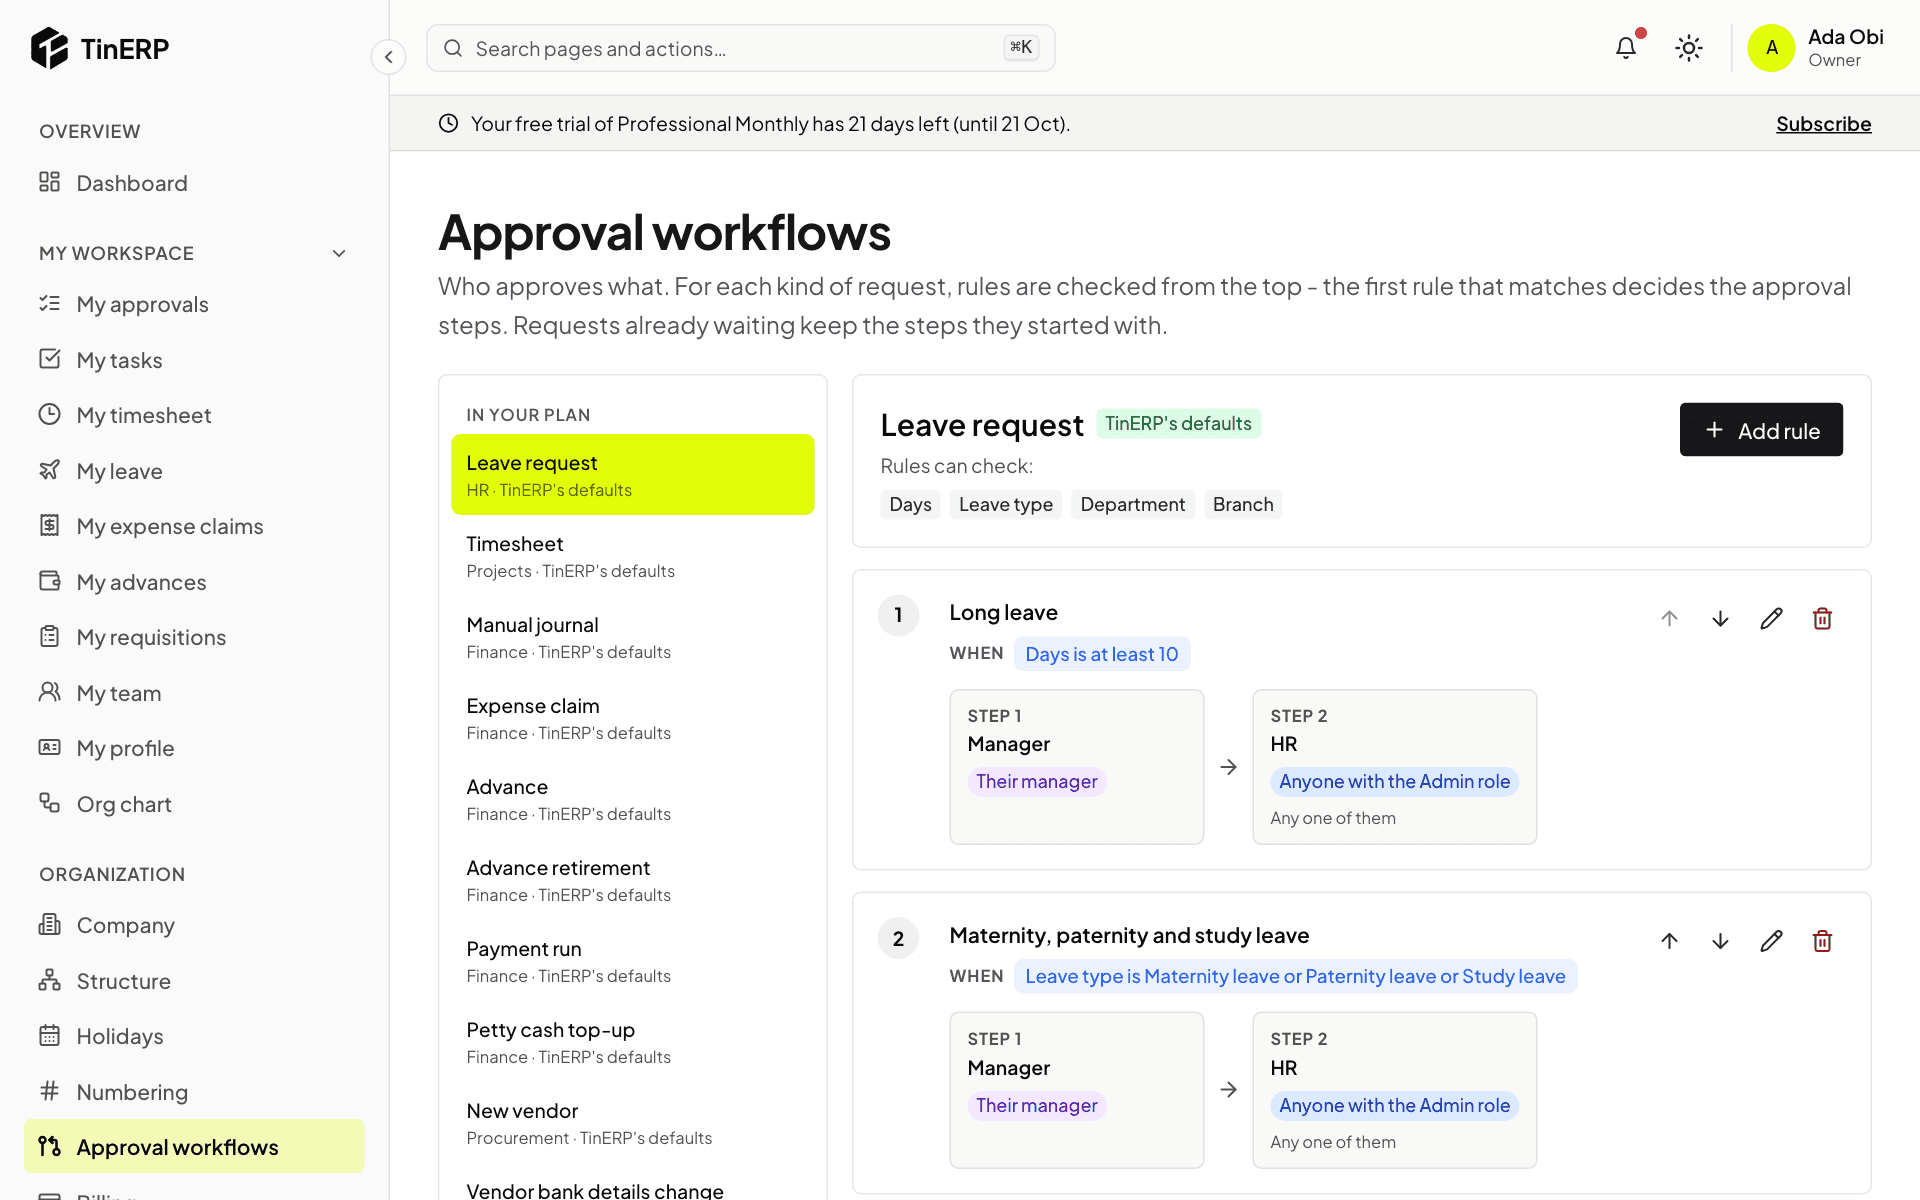Collapse the sidebar with the chevron button

(x=388, y=57)
